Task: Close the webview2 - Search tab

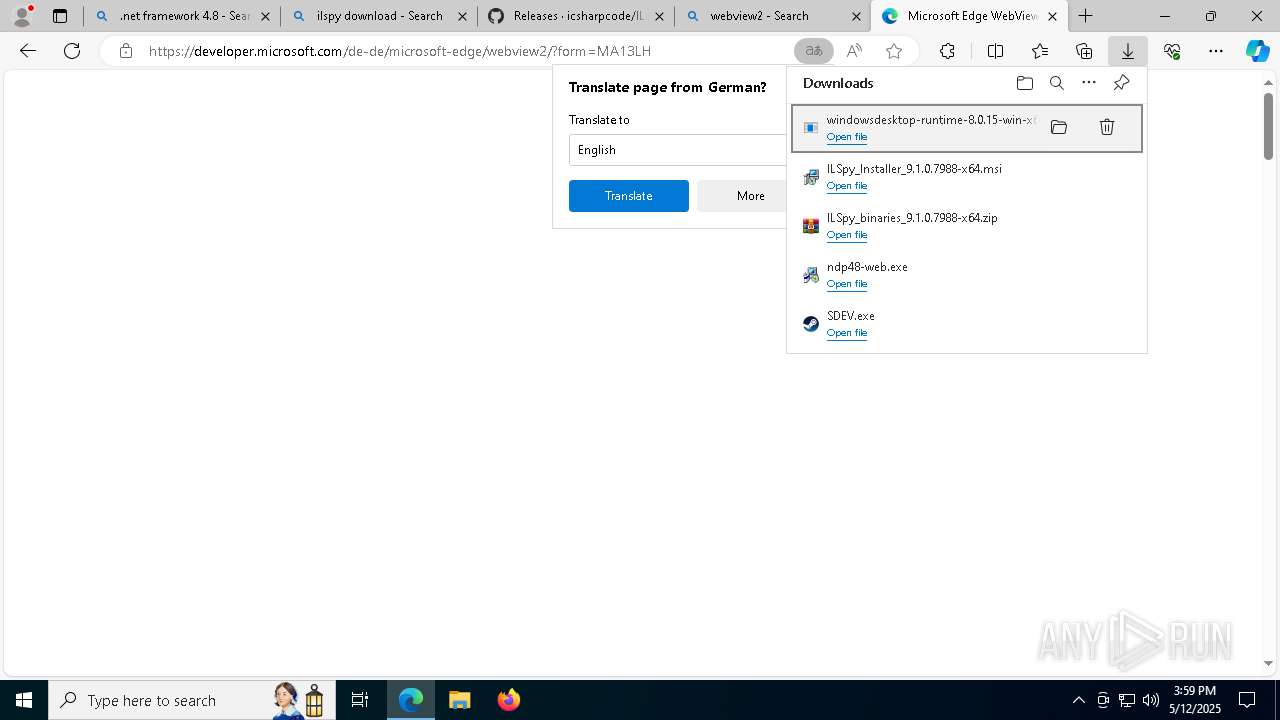Action: click(x=857, y=16)
